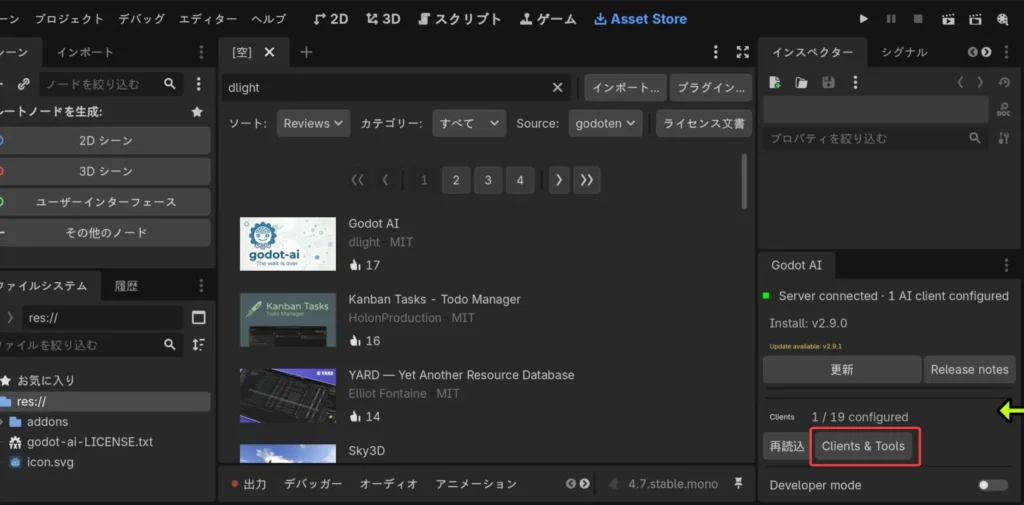Add a new scene tab
1024x505 pixels.
(306, 52)
